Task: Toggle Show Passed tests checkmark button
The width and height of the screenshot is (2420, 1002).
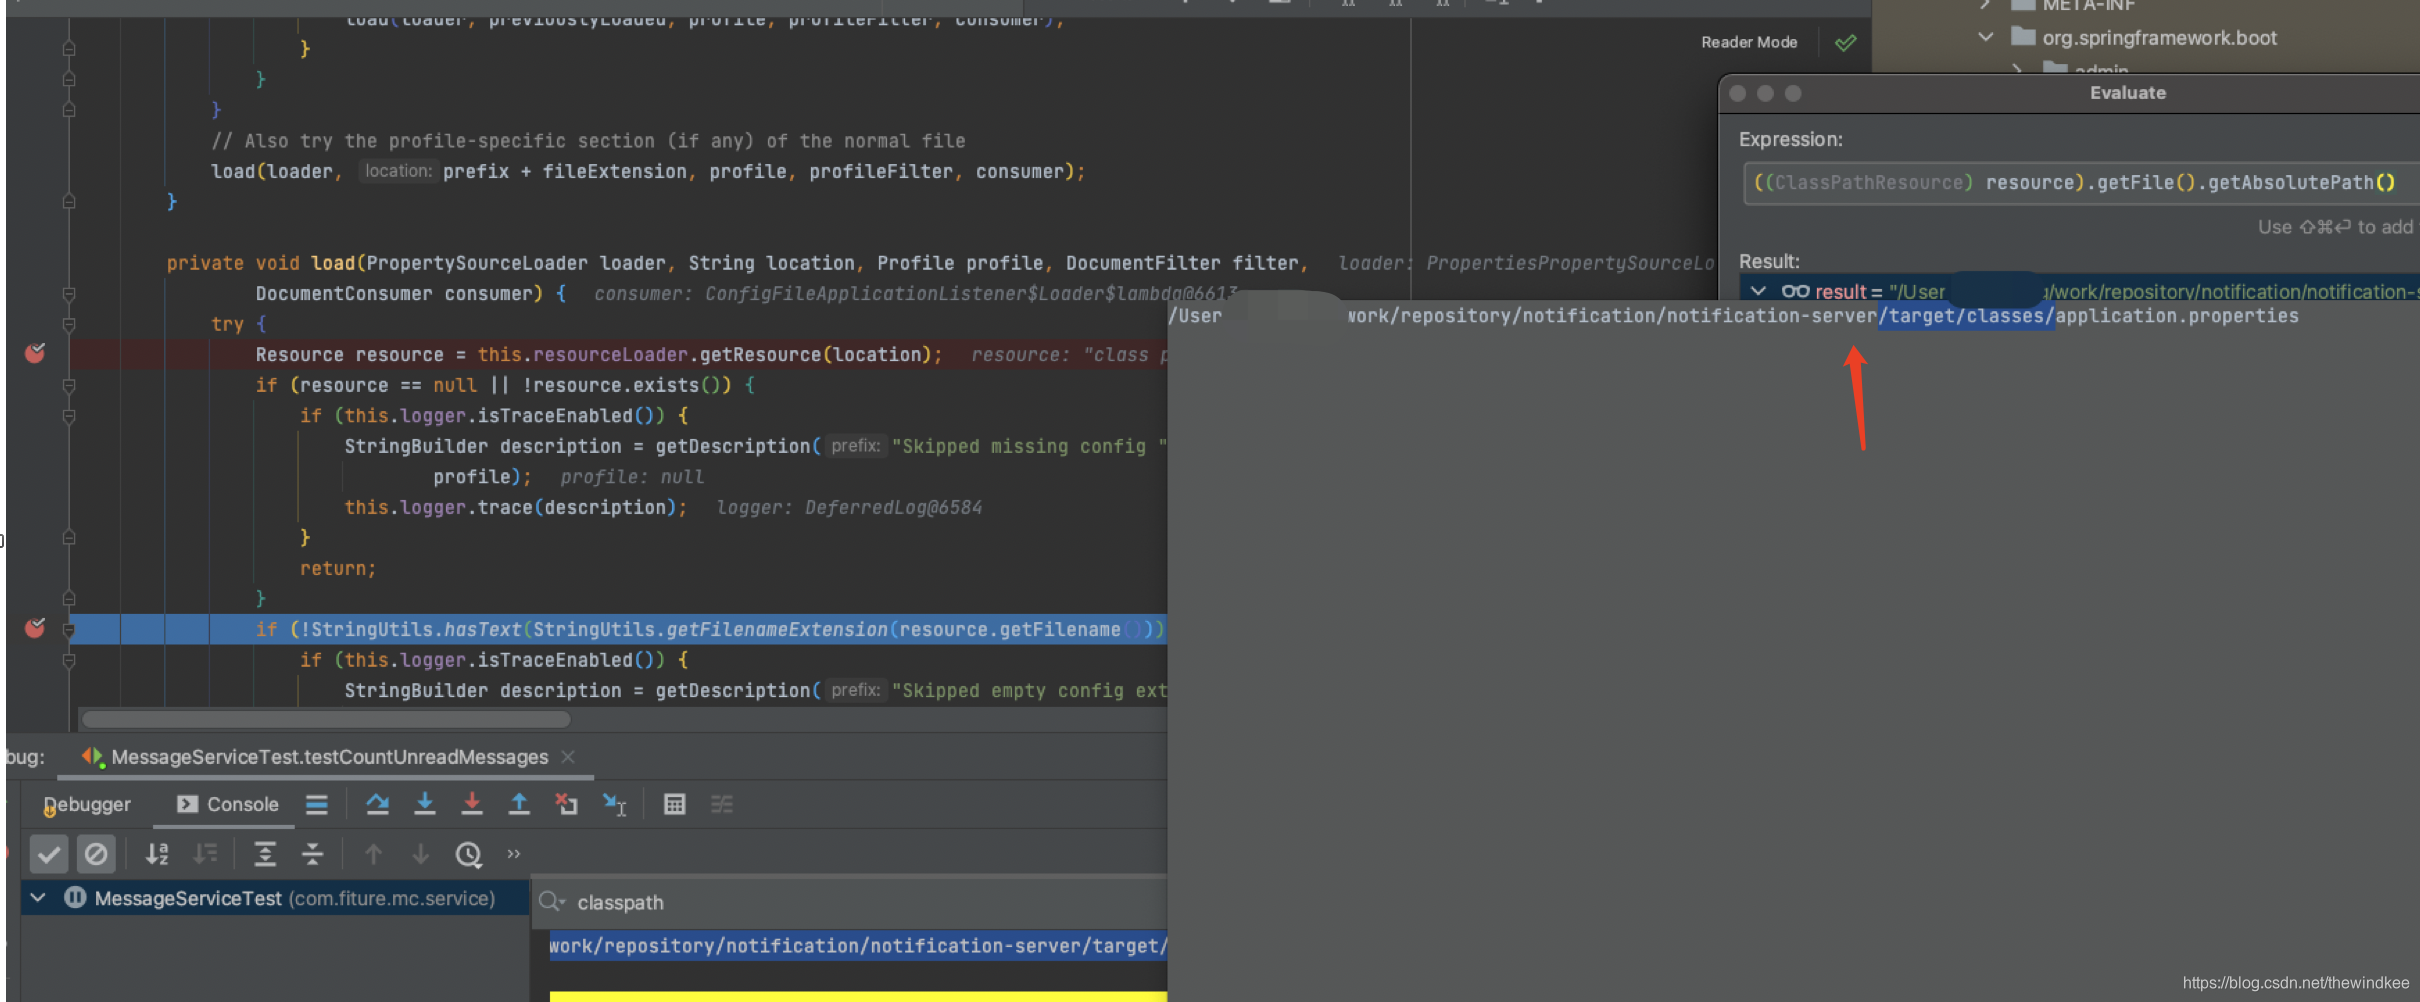Action: click(48, 854)
